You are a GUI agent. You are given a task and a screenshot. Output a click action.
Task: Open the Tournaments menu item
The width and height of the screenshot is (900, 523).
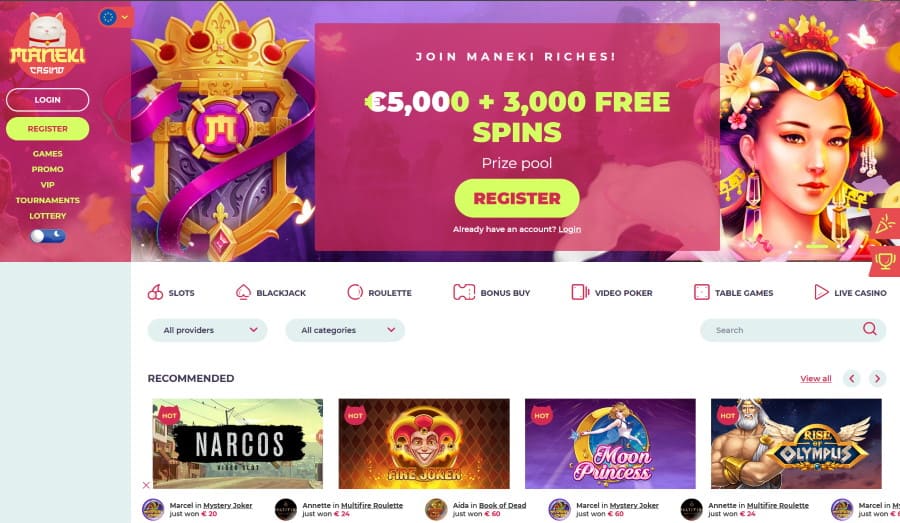(48, 200)
